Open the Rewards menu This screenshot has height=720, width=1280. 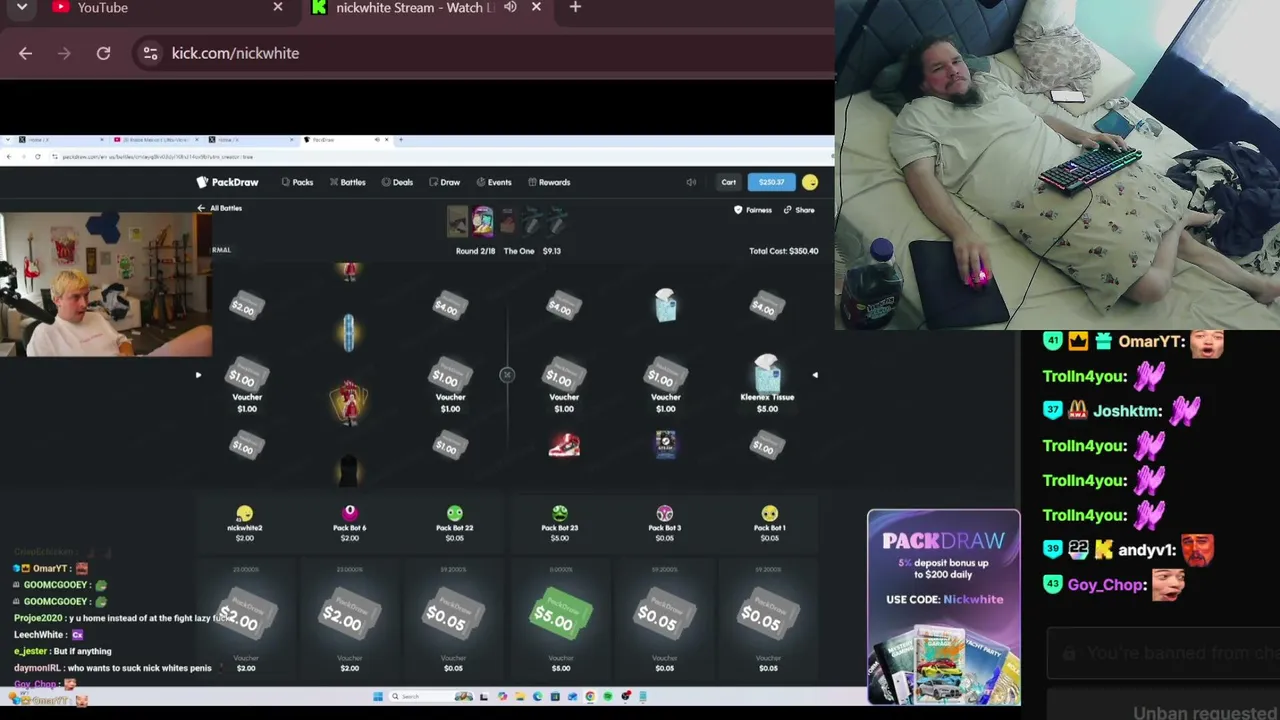(x=549, y=182)
